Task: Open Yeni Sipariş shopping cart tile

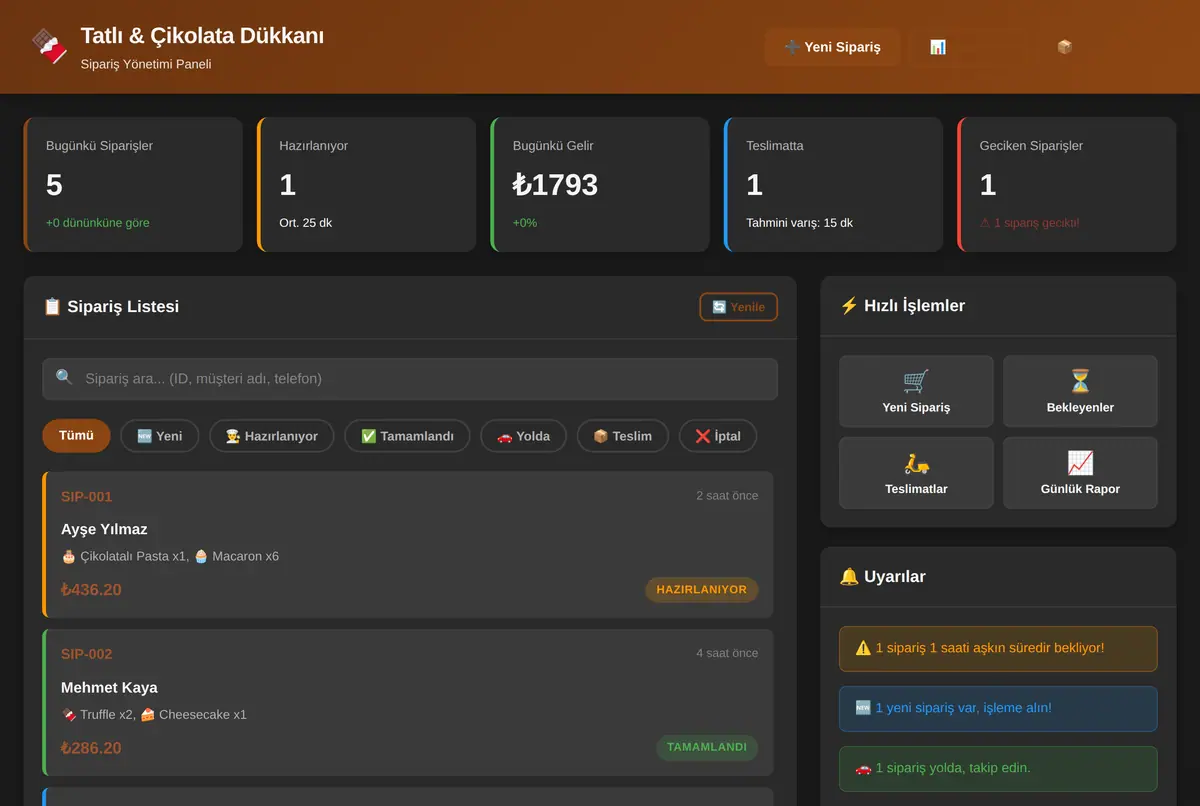Action: [916, 391]
